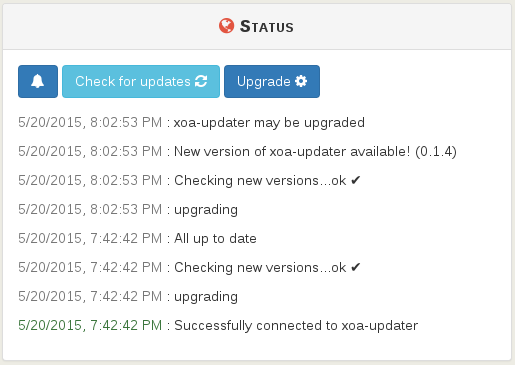
Task: Click the checkmark after 7:42:42 versions check
Action: tap(356, 267)
